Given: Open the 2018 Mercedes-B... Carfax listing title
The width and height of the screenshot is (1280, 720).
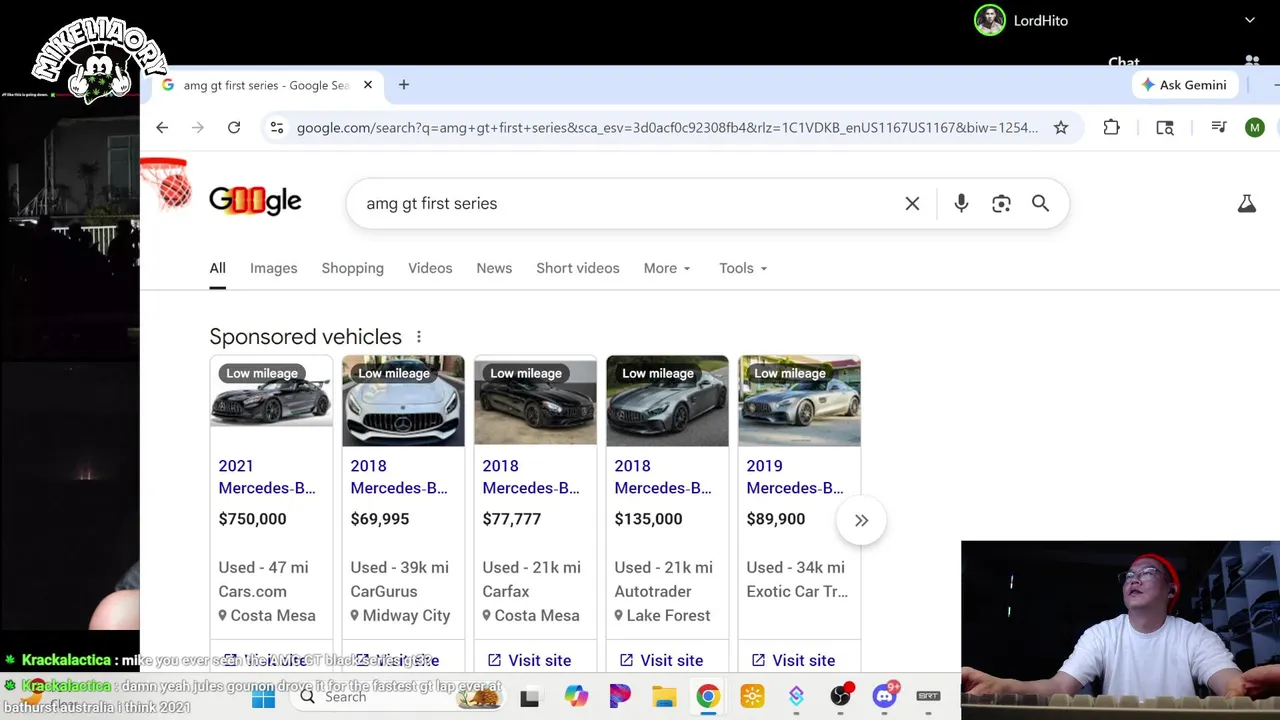Looking at the screenshot, I should coord(530,477).
